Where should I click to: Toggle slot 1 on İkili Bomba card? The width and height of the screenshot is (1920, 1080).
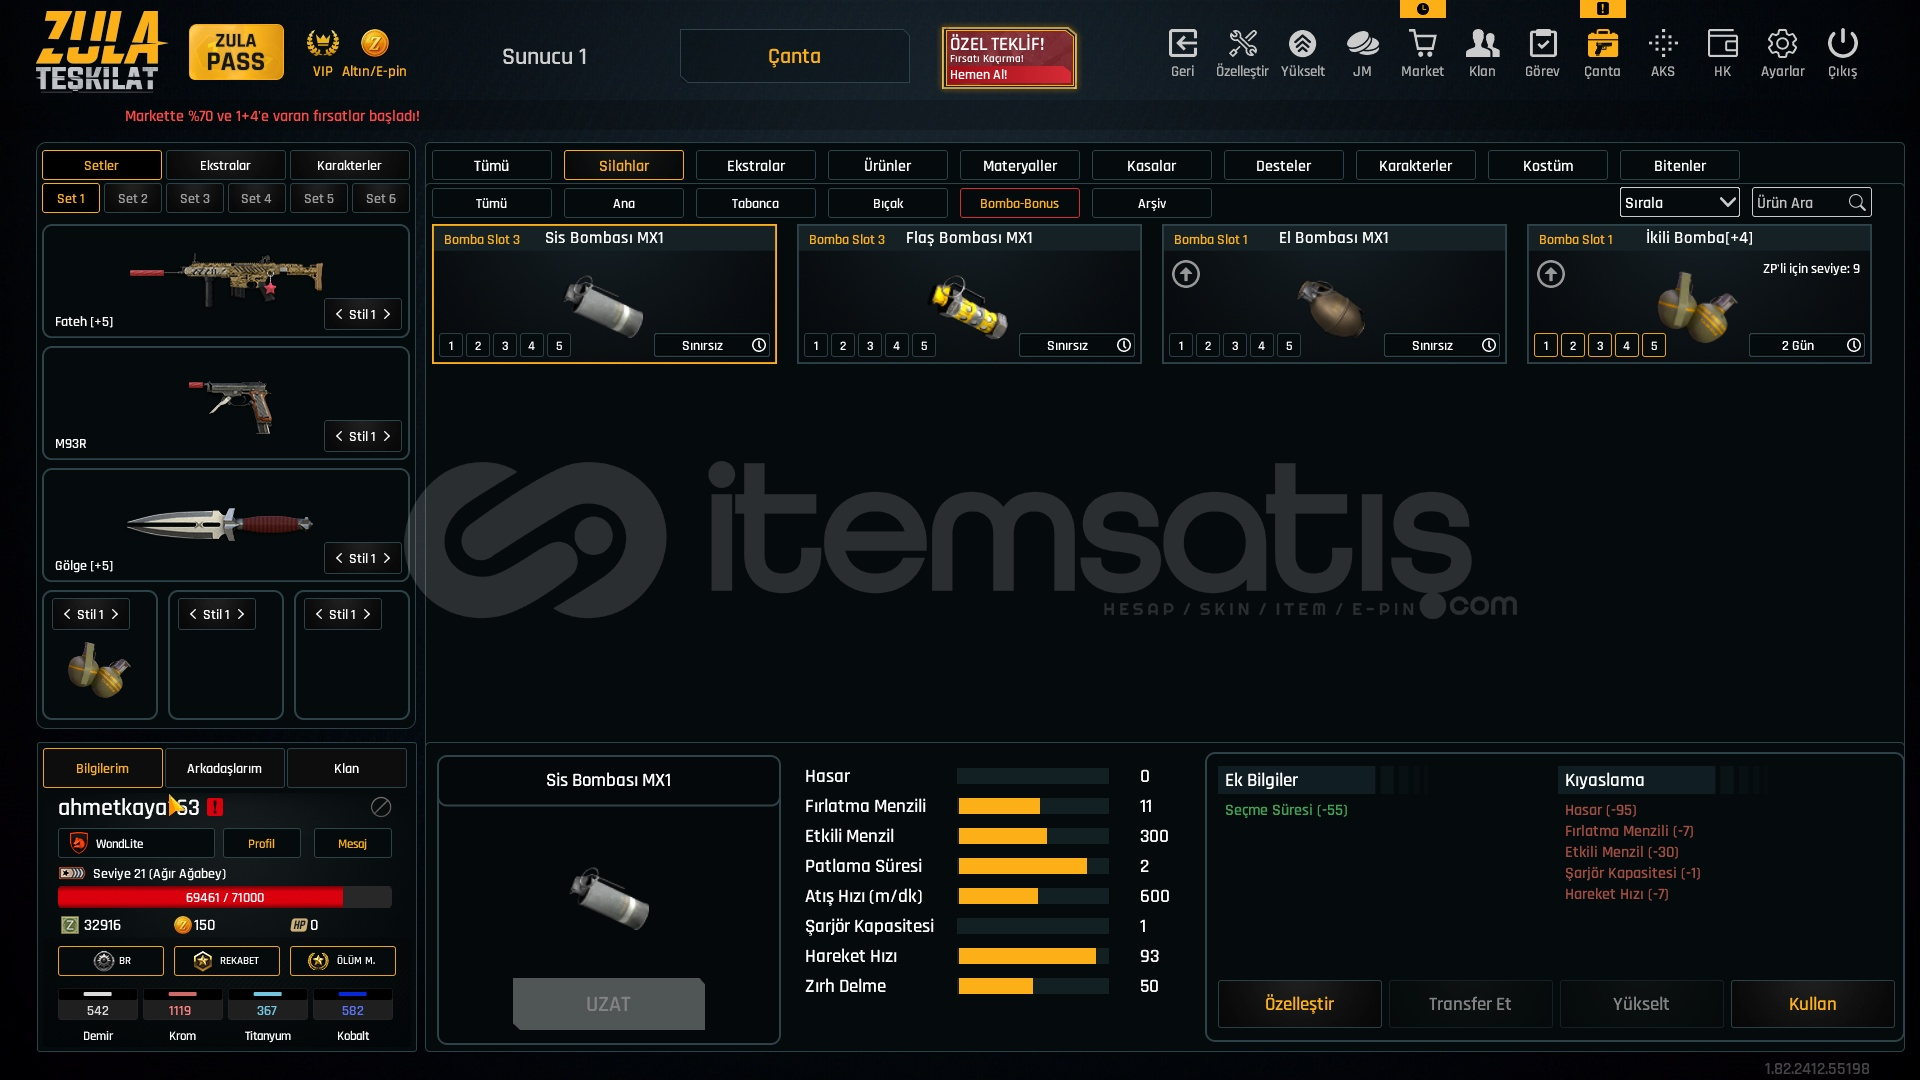click(1546, 346)
